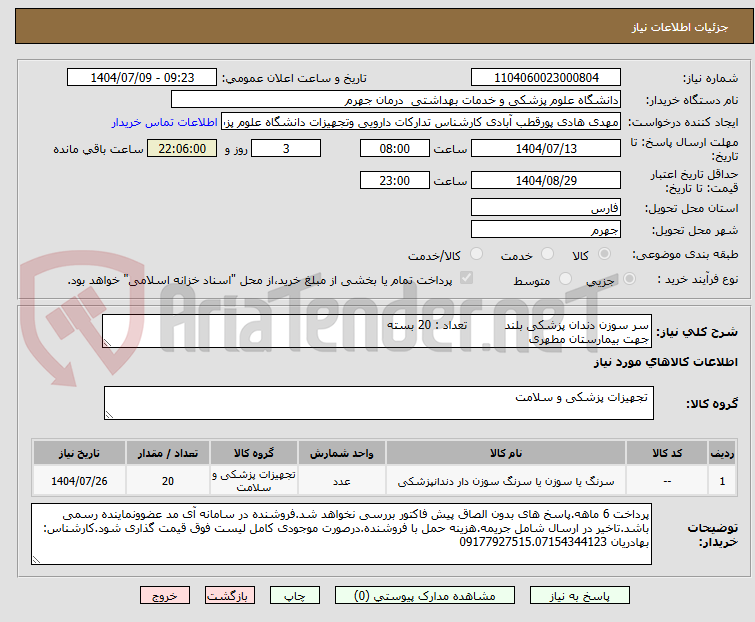This screenshot has width=755, height=622.
Task: Click the days remaining field showing 3
Action: [286, 148]
